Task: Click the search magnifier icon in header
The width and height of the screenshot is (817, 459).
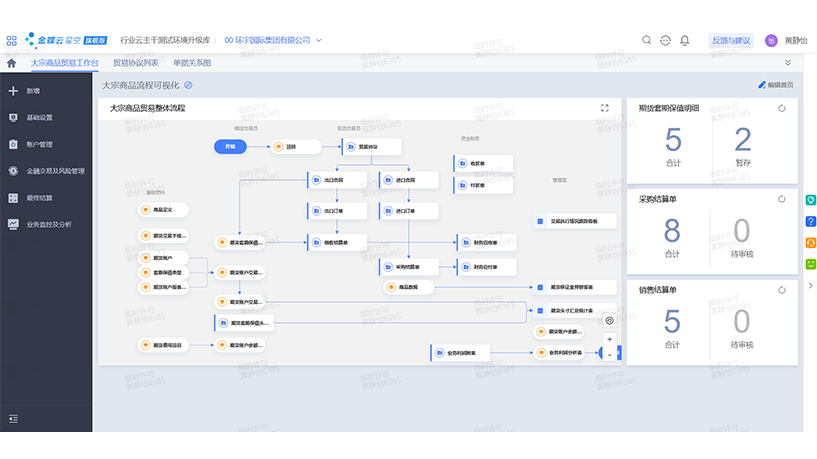Action: [647, 40]
